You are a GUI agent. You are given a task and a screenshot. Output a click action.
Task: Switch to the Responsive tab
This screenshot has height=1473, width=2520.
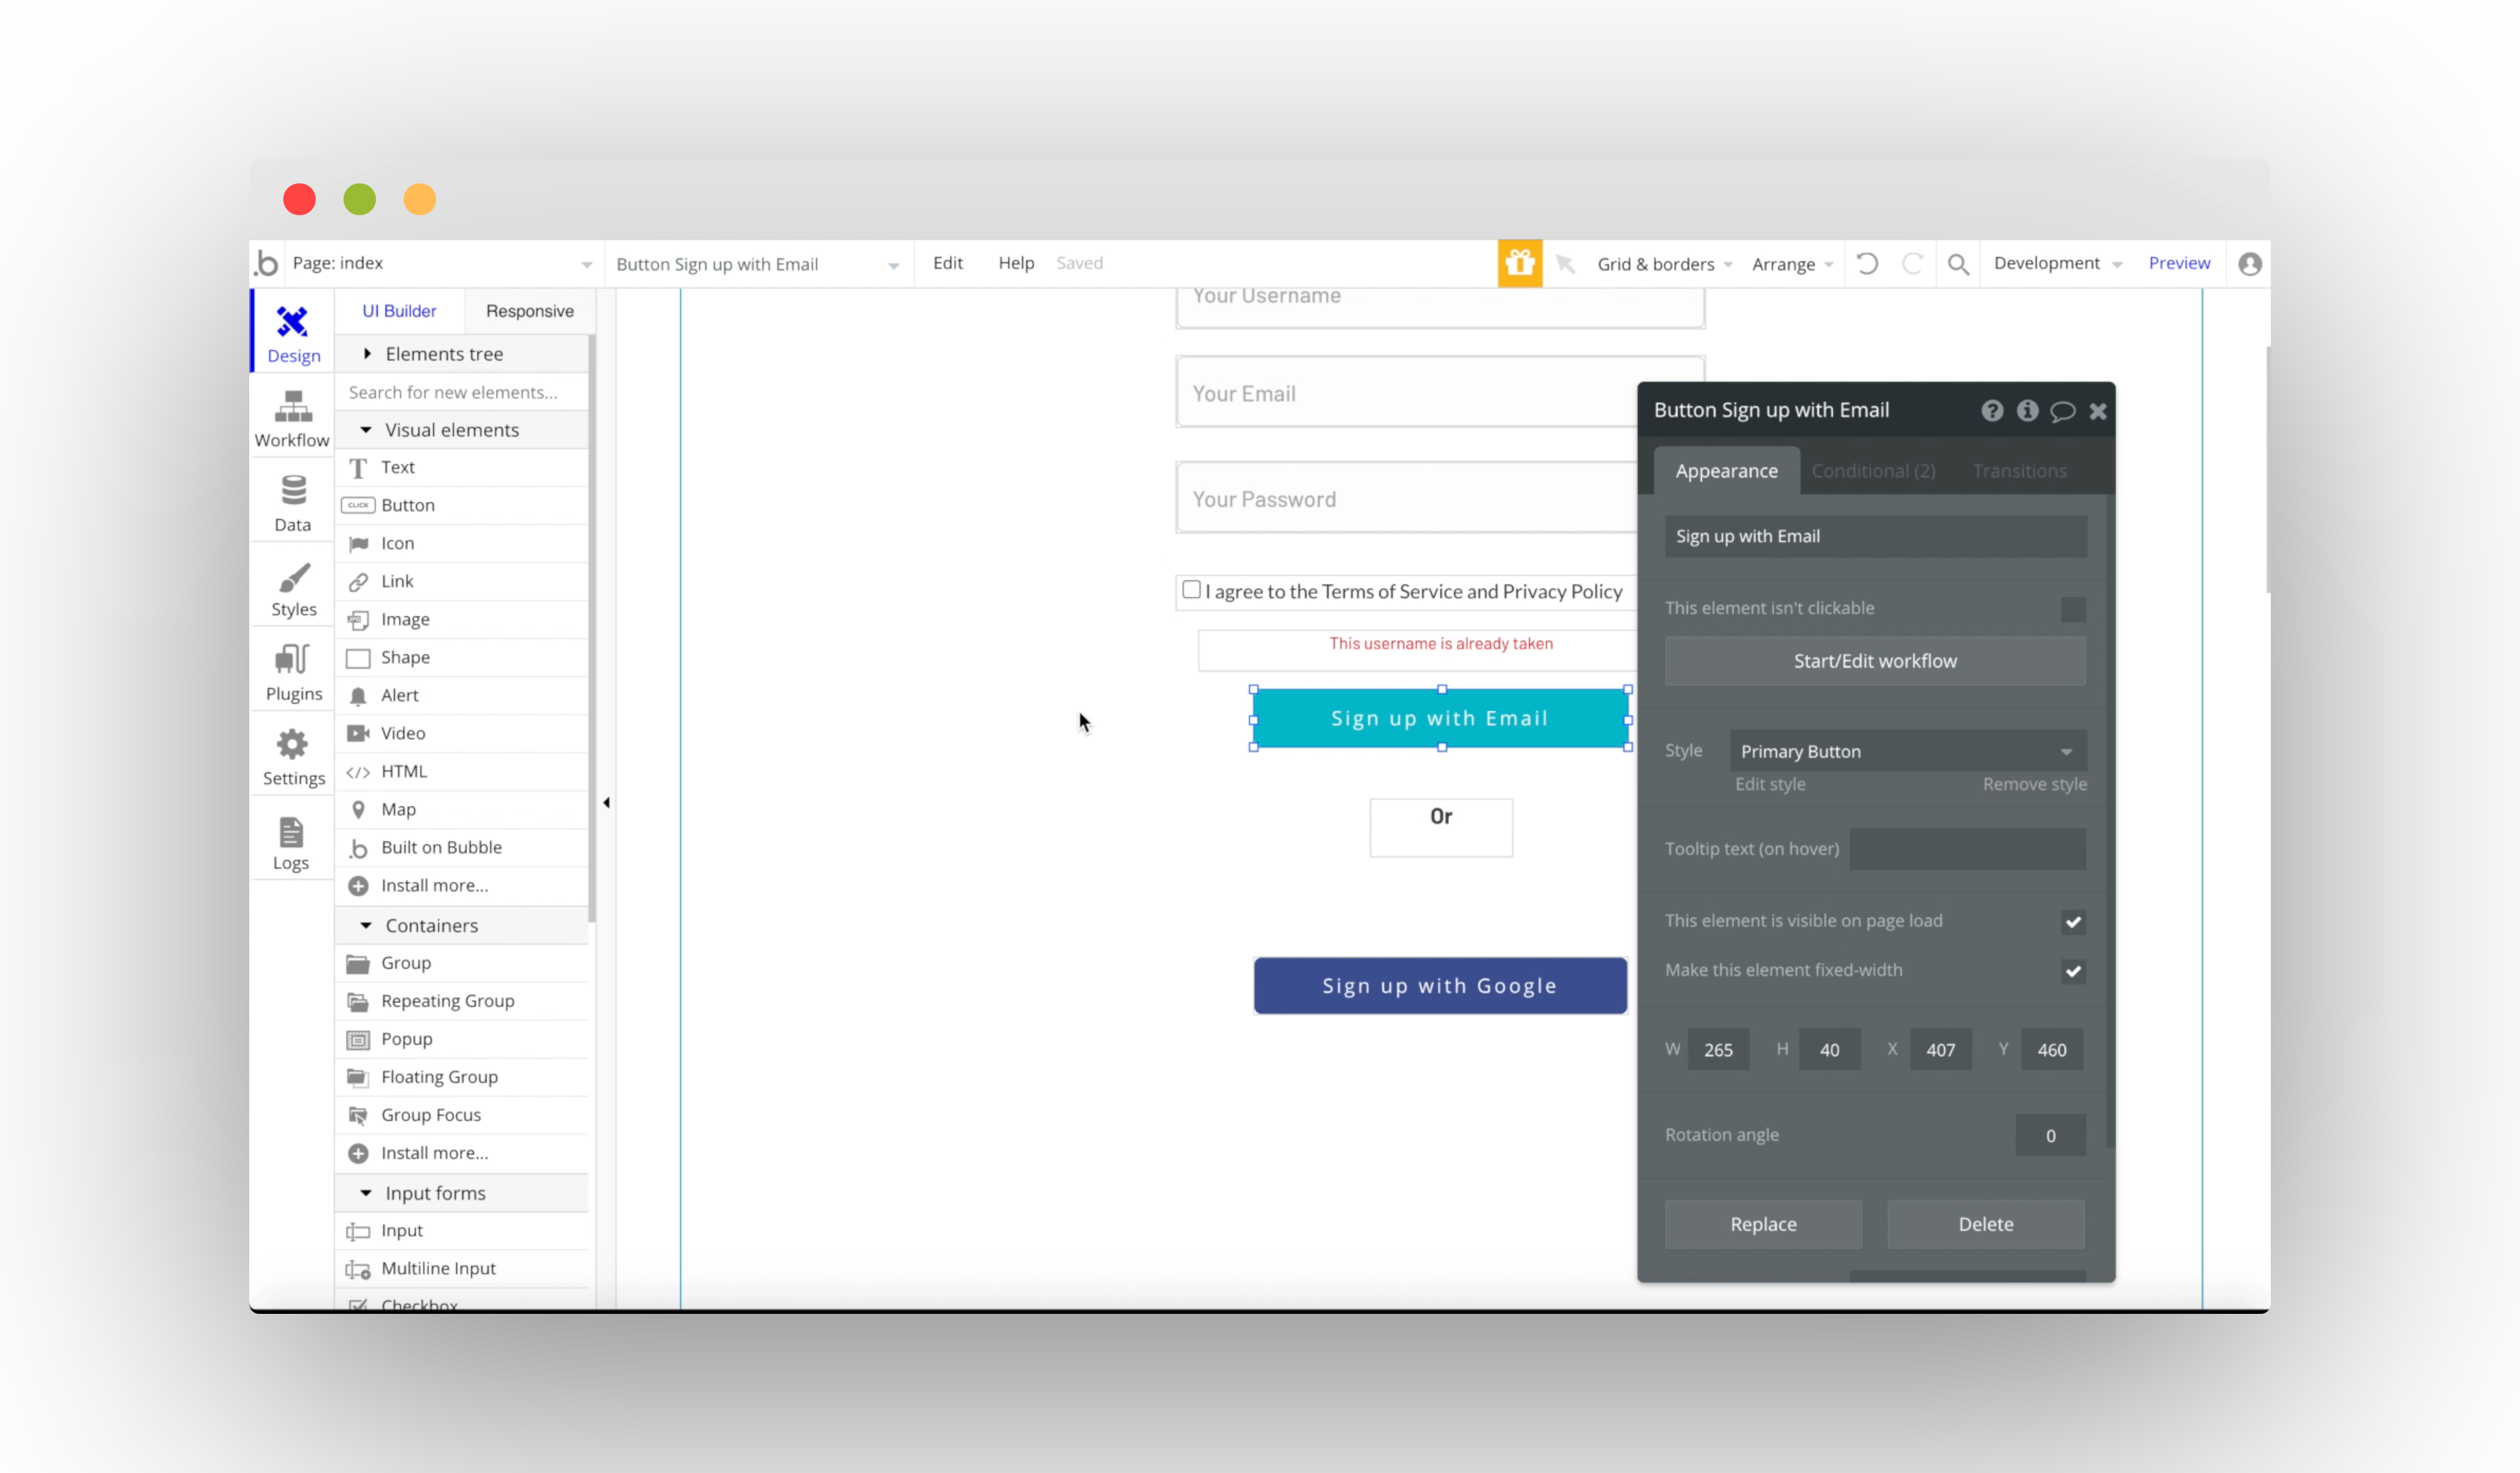(x=529, y=311)
